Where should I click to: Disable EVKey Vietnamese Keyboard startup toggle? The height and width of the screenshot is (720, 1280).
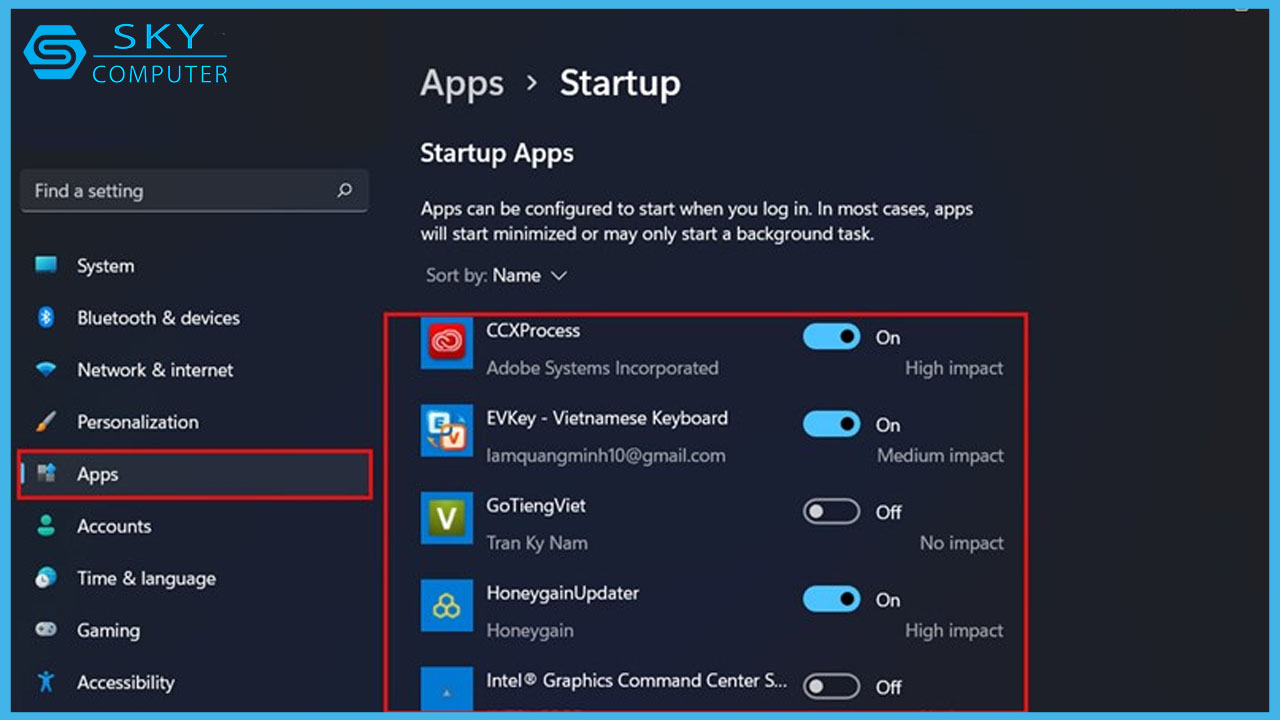point(831,424)
